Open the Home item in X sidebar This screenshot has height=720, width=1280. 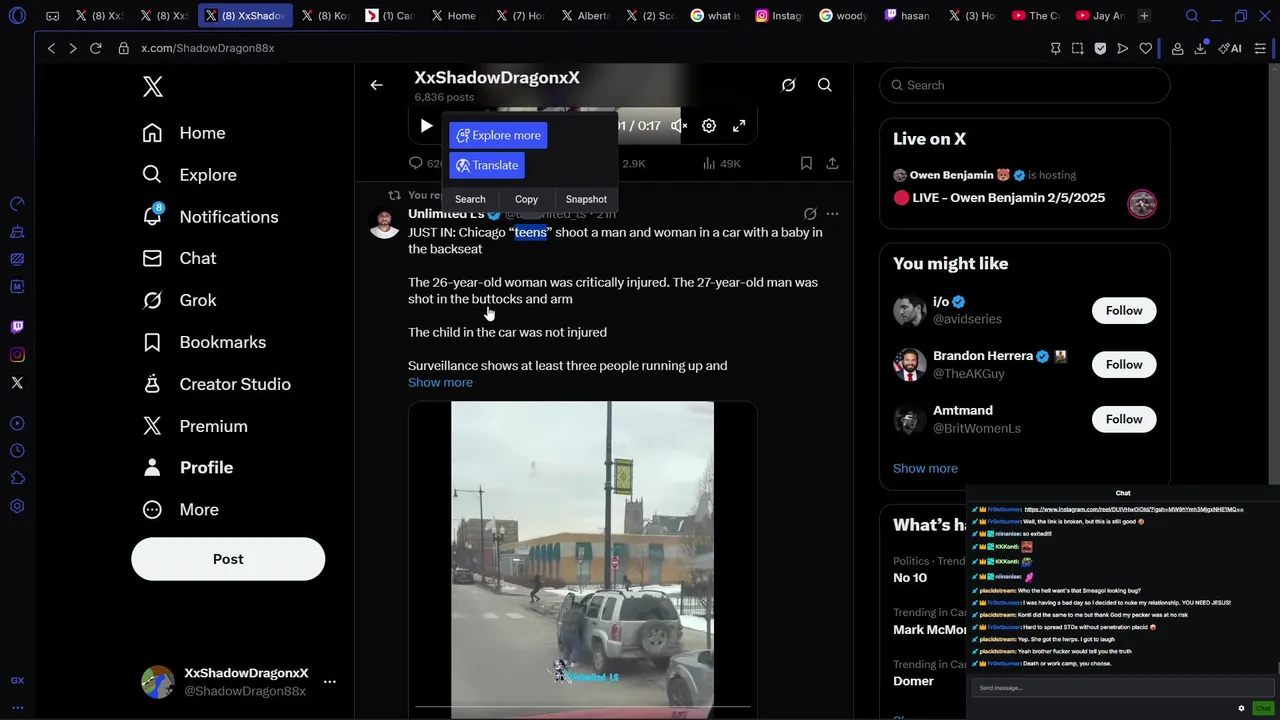(x=185, y=133)
